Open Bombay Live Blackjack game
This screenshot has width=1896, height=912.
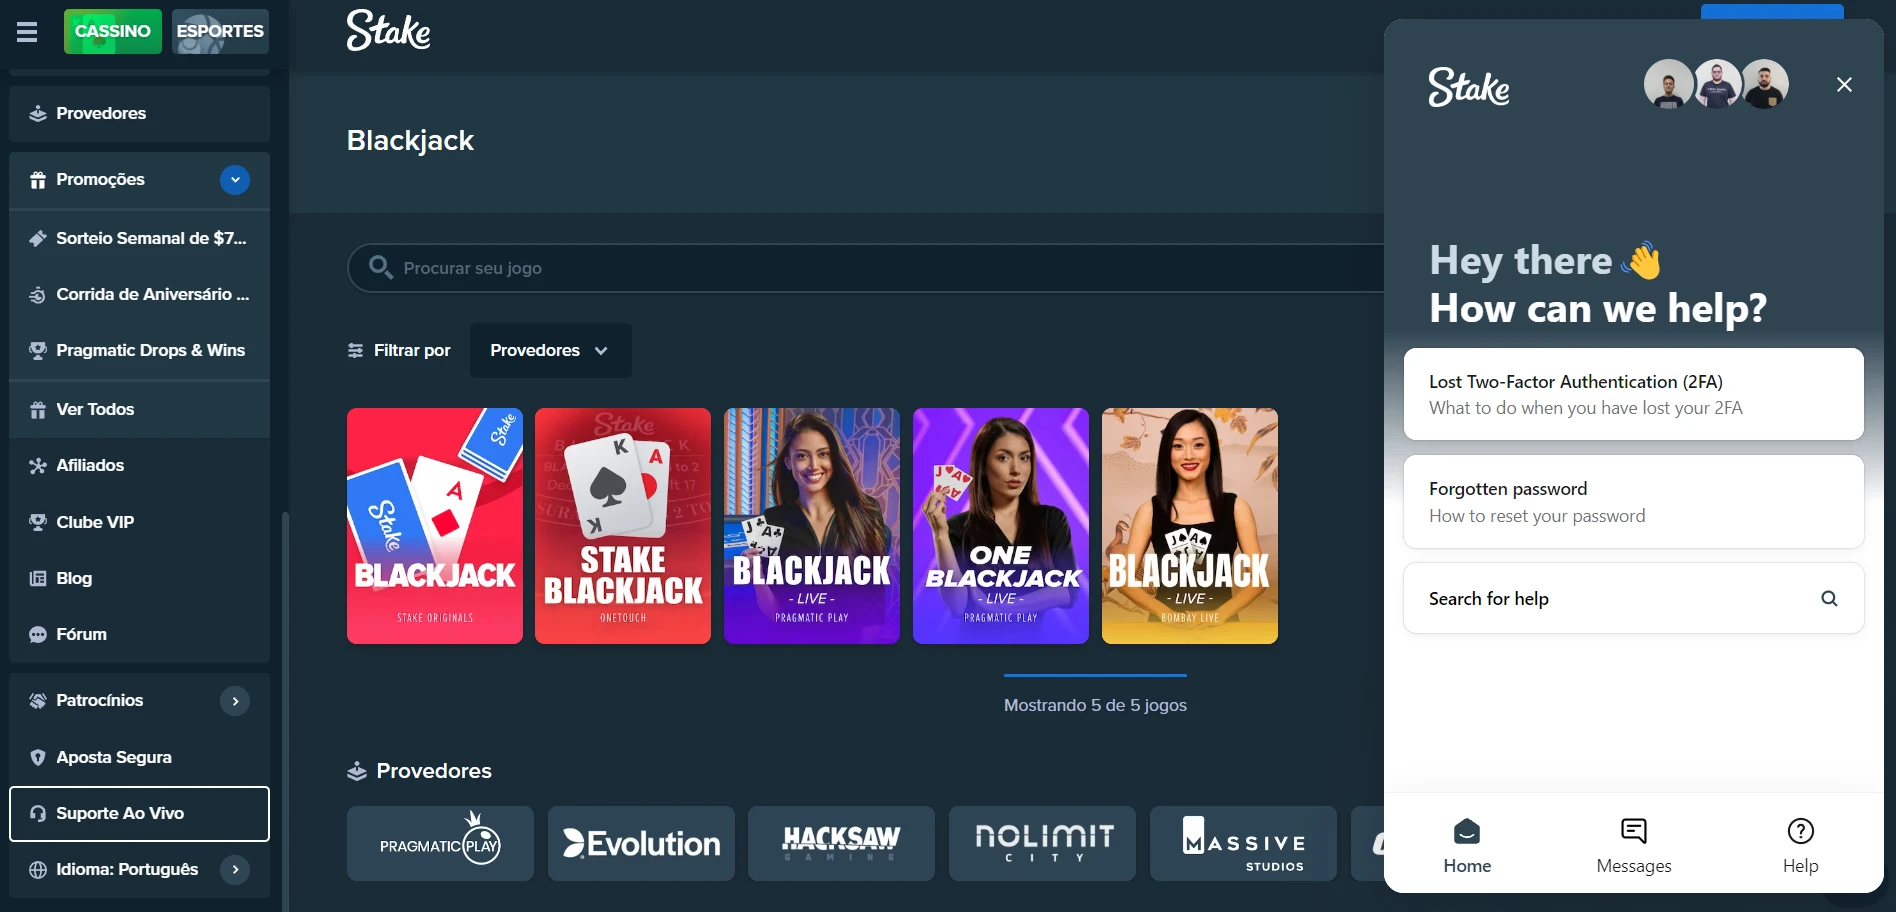[x=1190, y=526]
